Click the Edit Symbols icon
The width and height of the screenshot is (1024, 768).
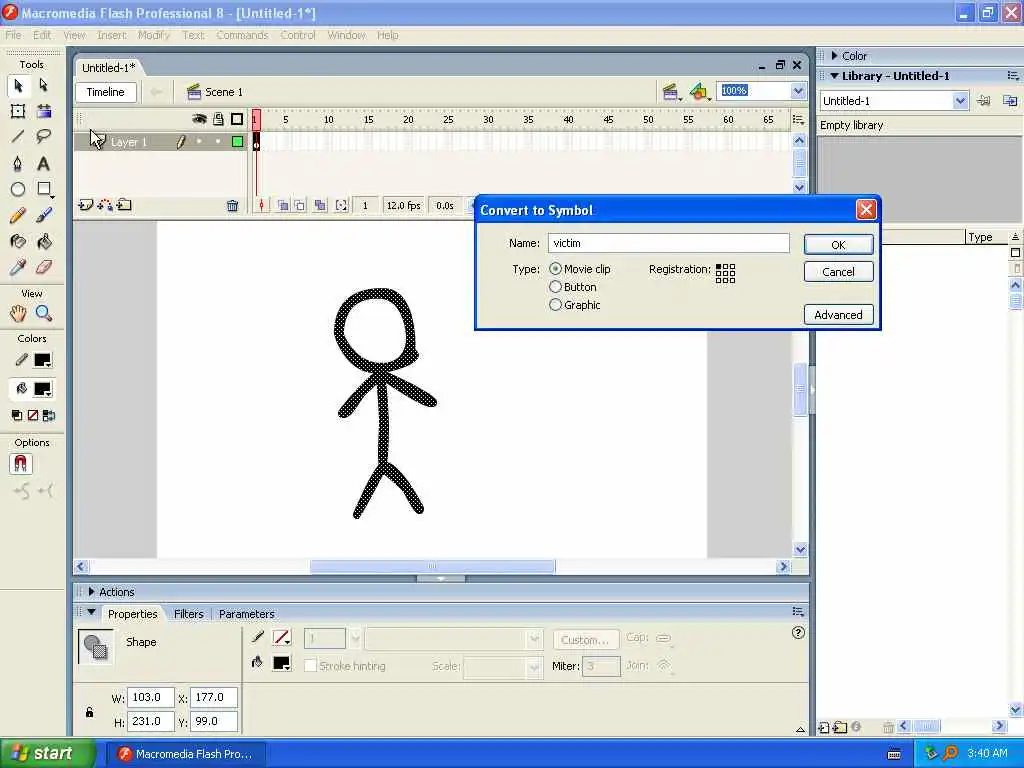point(699,92)
